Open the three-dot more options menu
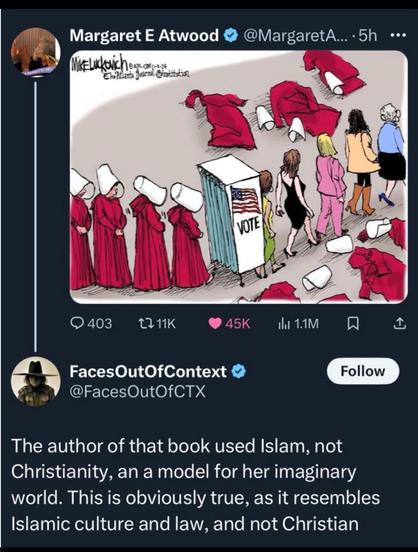418x552 pixels. 399,35
